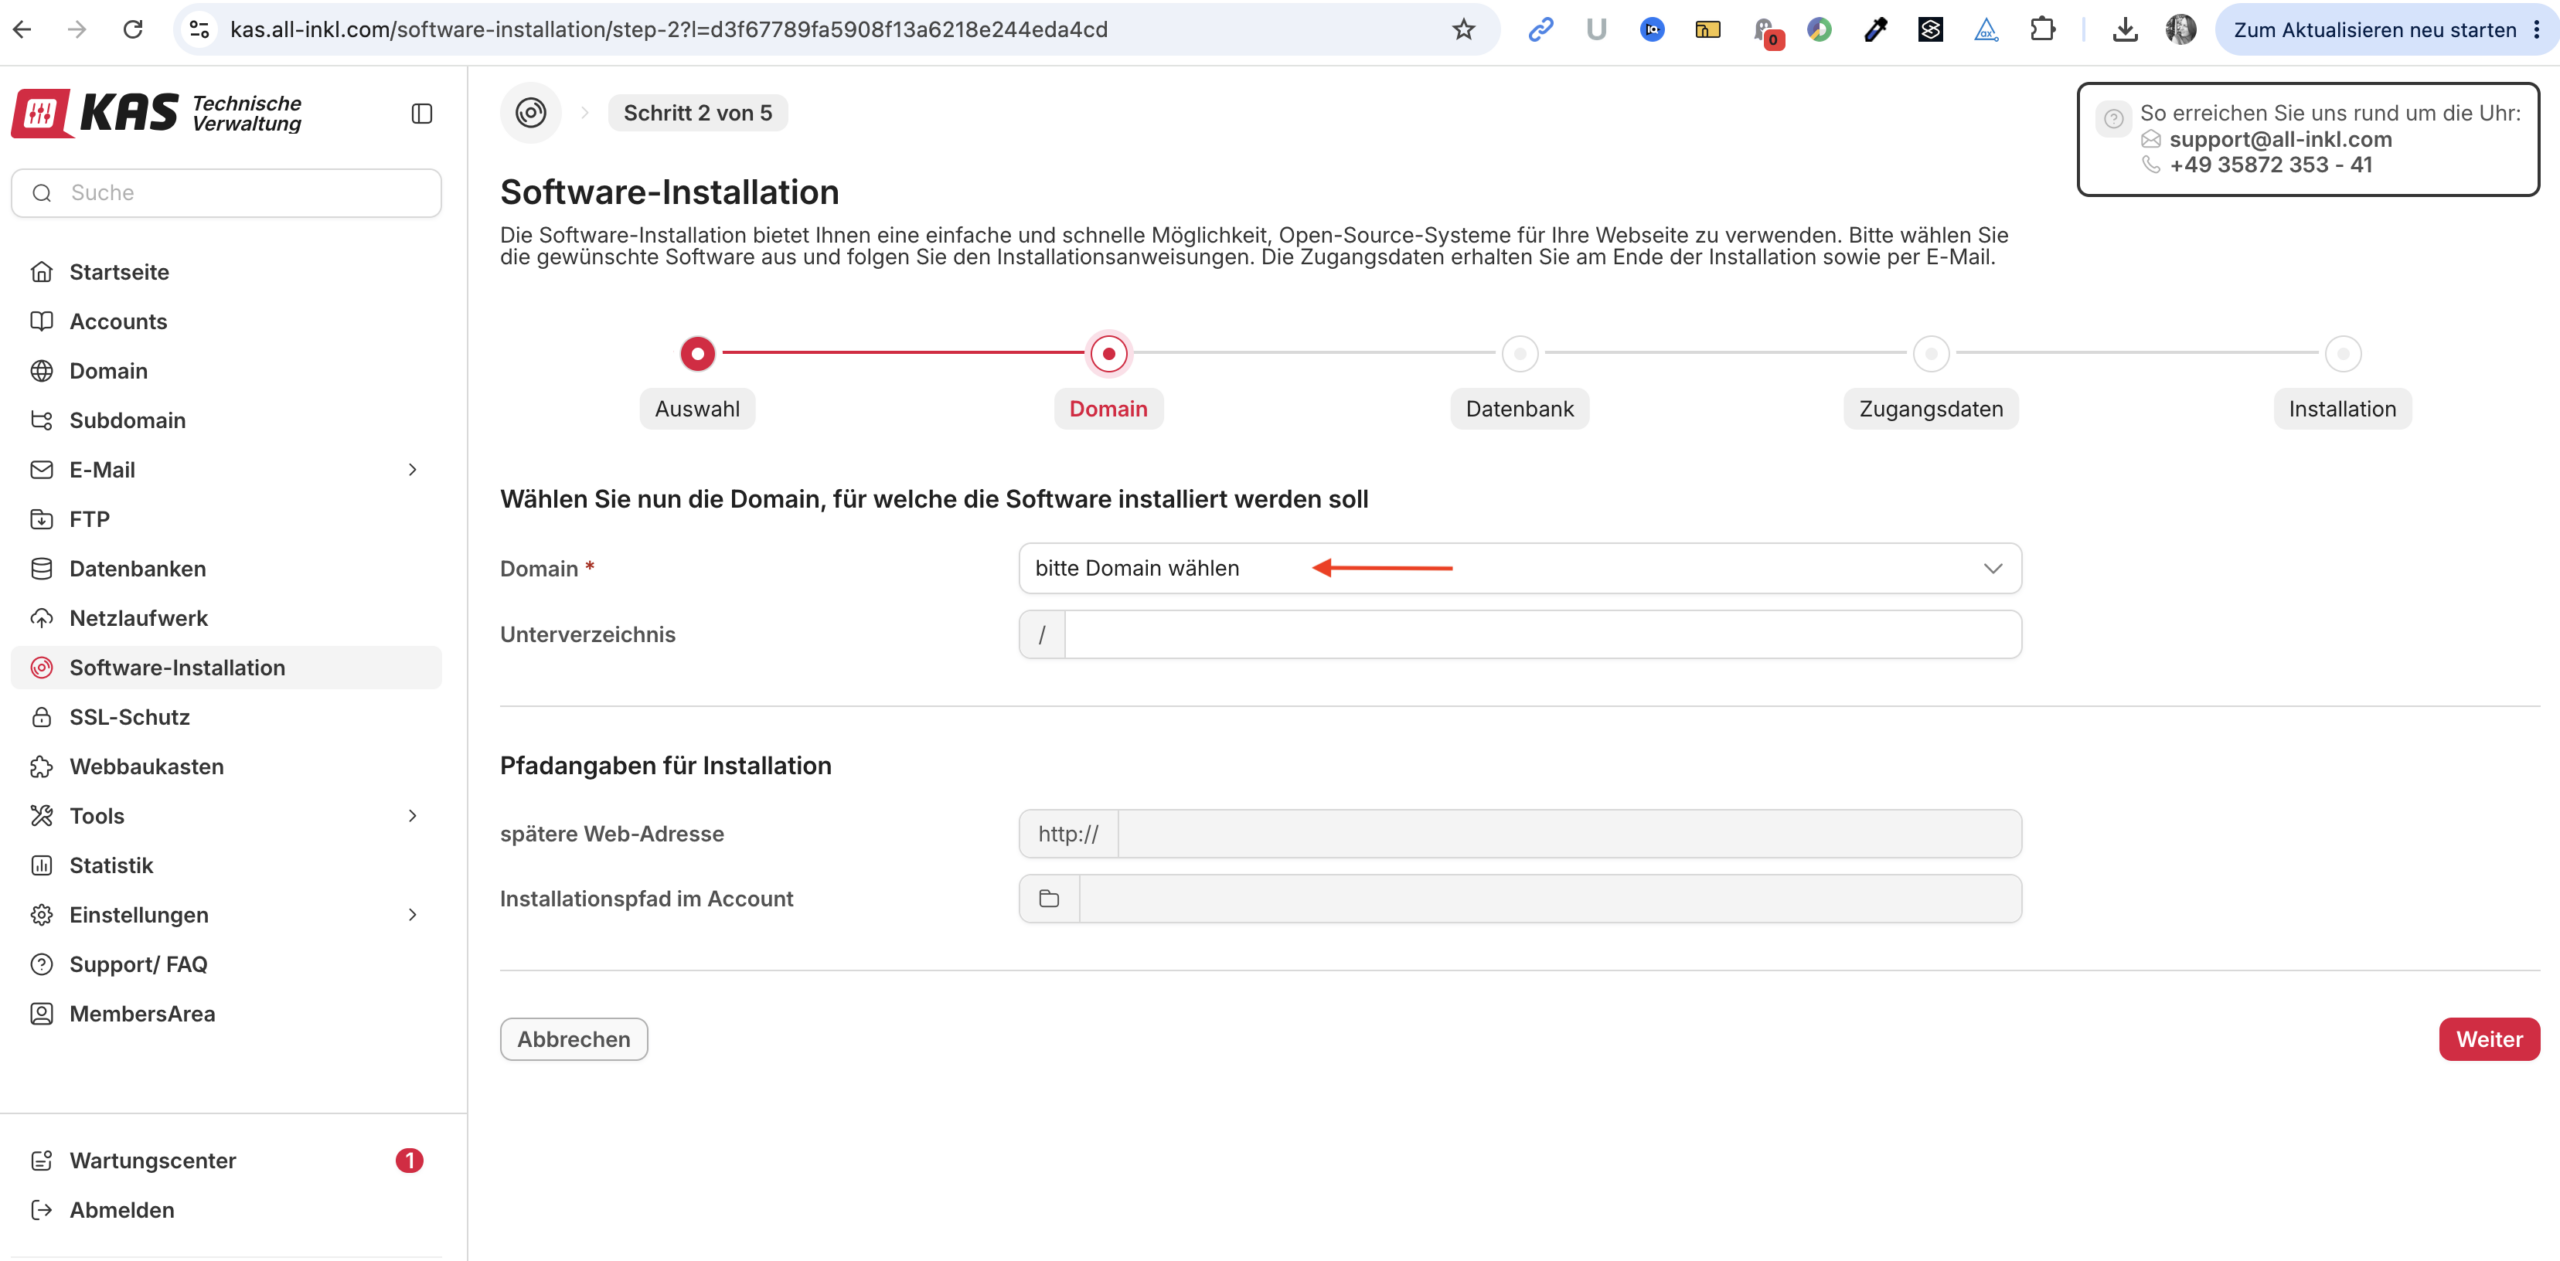The width and height of the screenshot is (2560, 1261).
Task: Open Startseite in the sidebar
Action: [x=226, y=272]
